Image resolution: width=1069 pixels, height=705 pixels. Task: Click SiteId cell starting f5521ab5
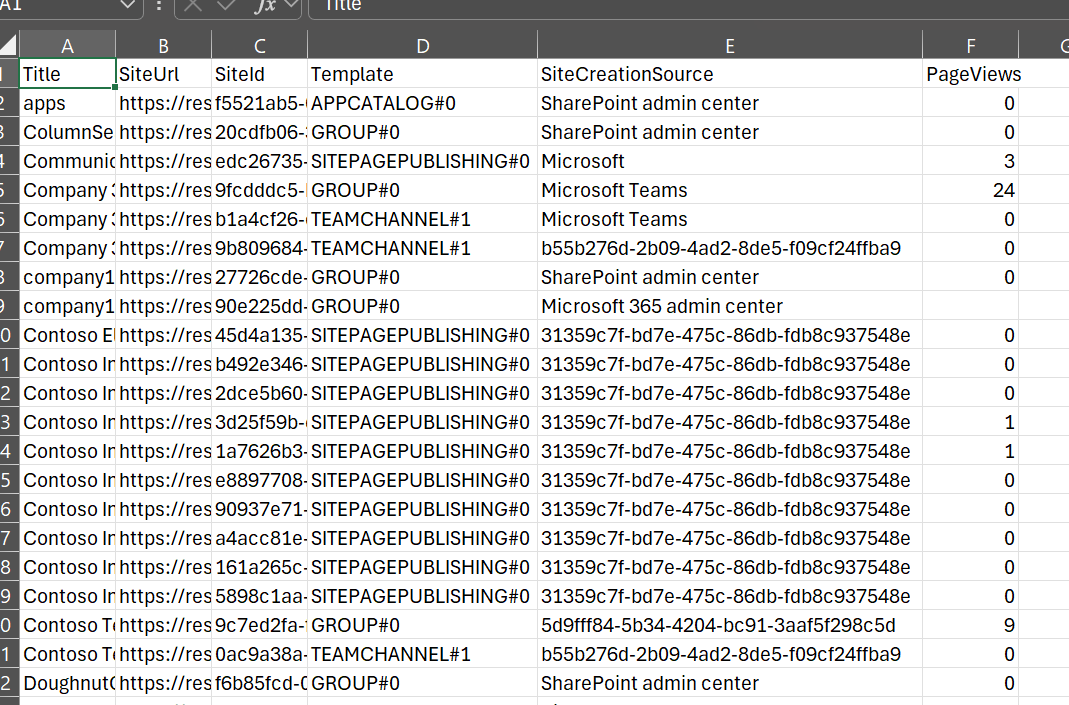pyautogui.click(x=260, y=103)
